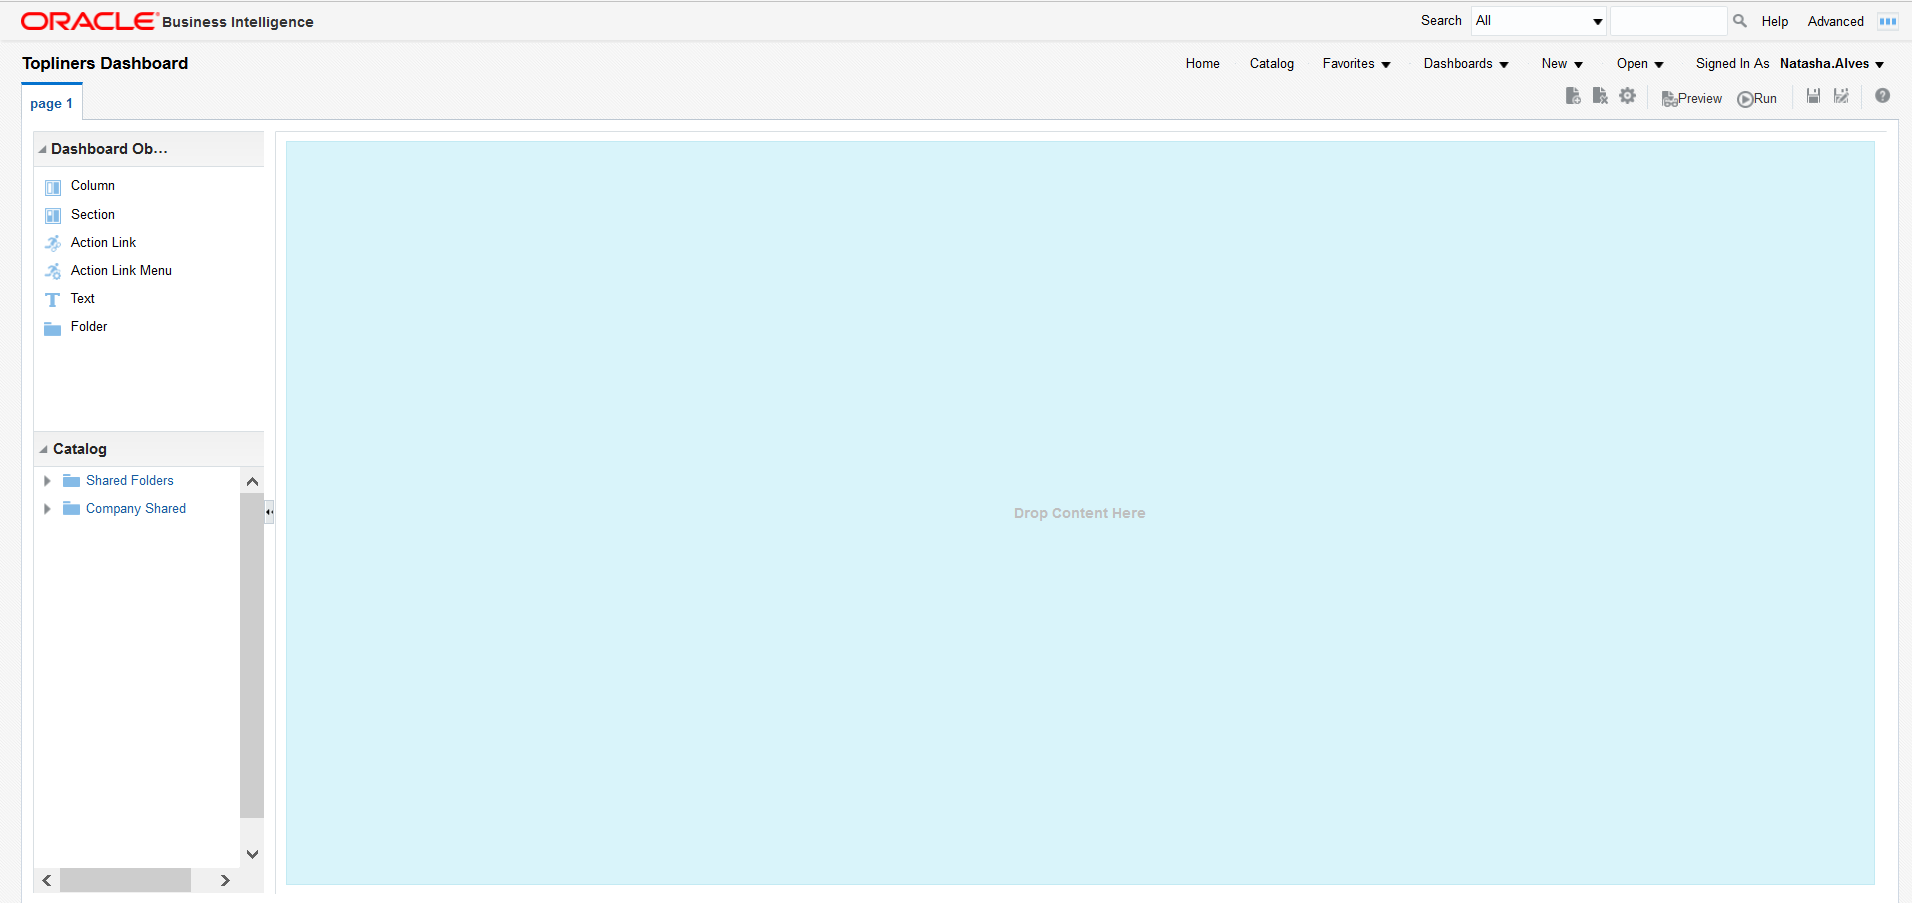Open the Shared Folders link
The width and height of the screenshot is (1912, 903).
(x=130, y=481)
